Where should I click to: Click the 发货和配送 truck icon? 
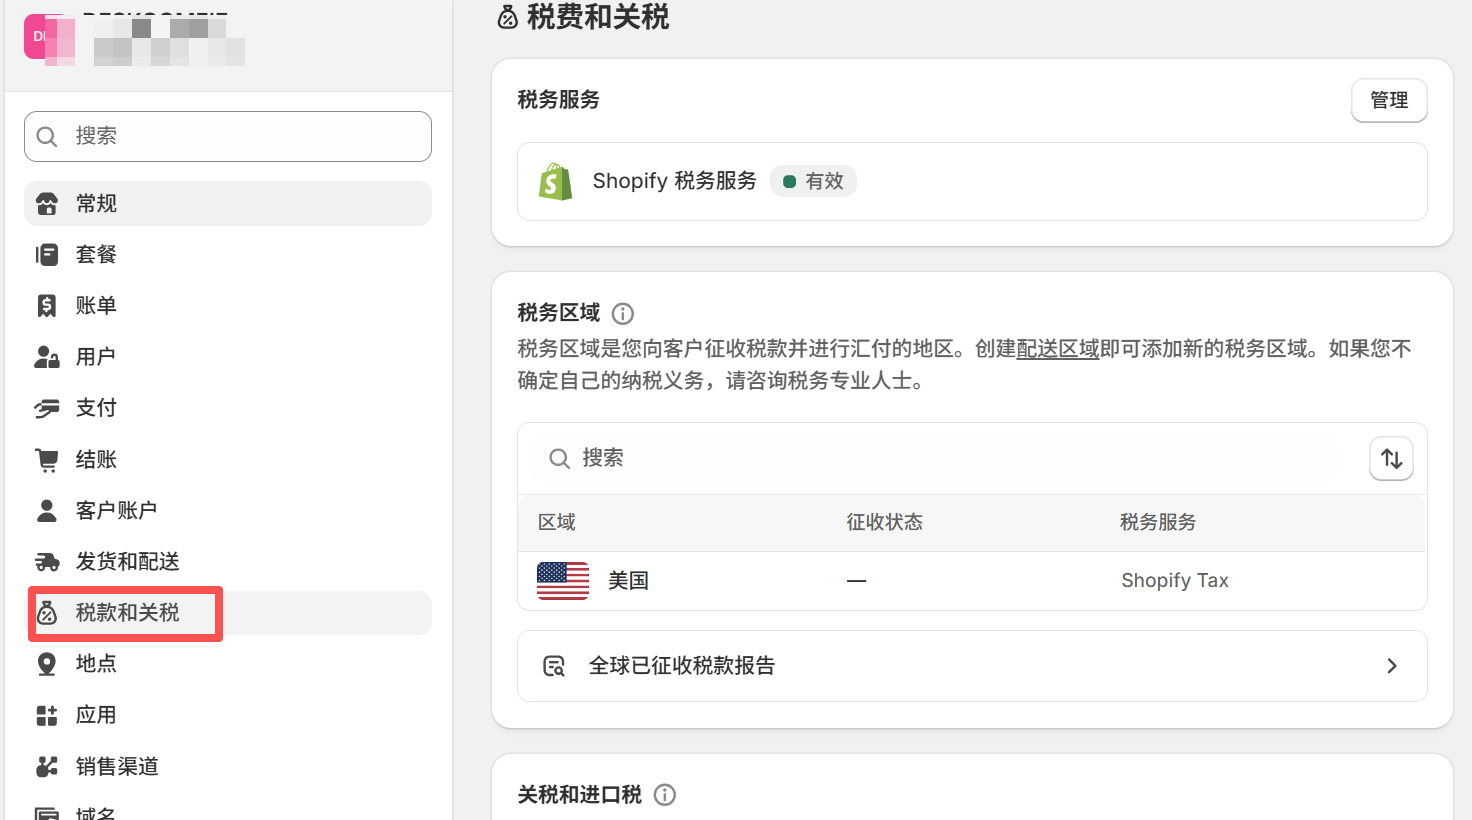[47, 562]
